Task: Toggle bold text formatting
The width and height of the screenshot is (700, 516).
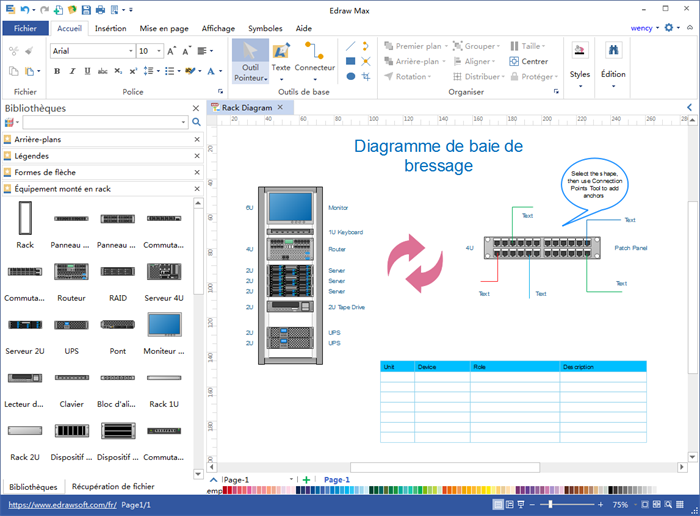Action: [57, 71]
